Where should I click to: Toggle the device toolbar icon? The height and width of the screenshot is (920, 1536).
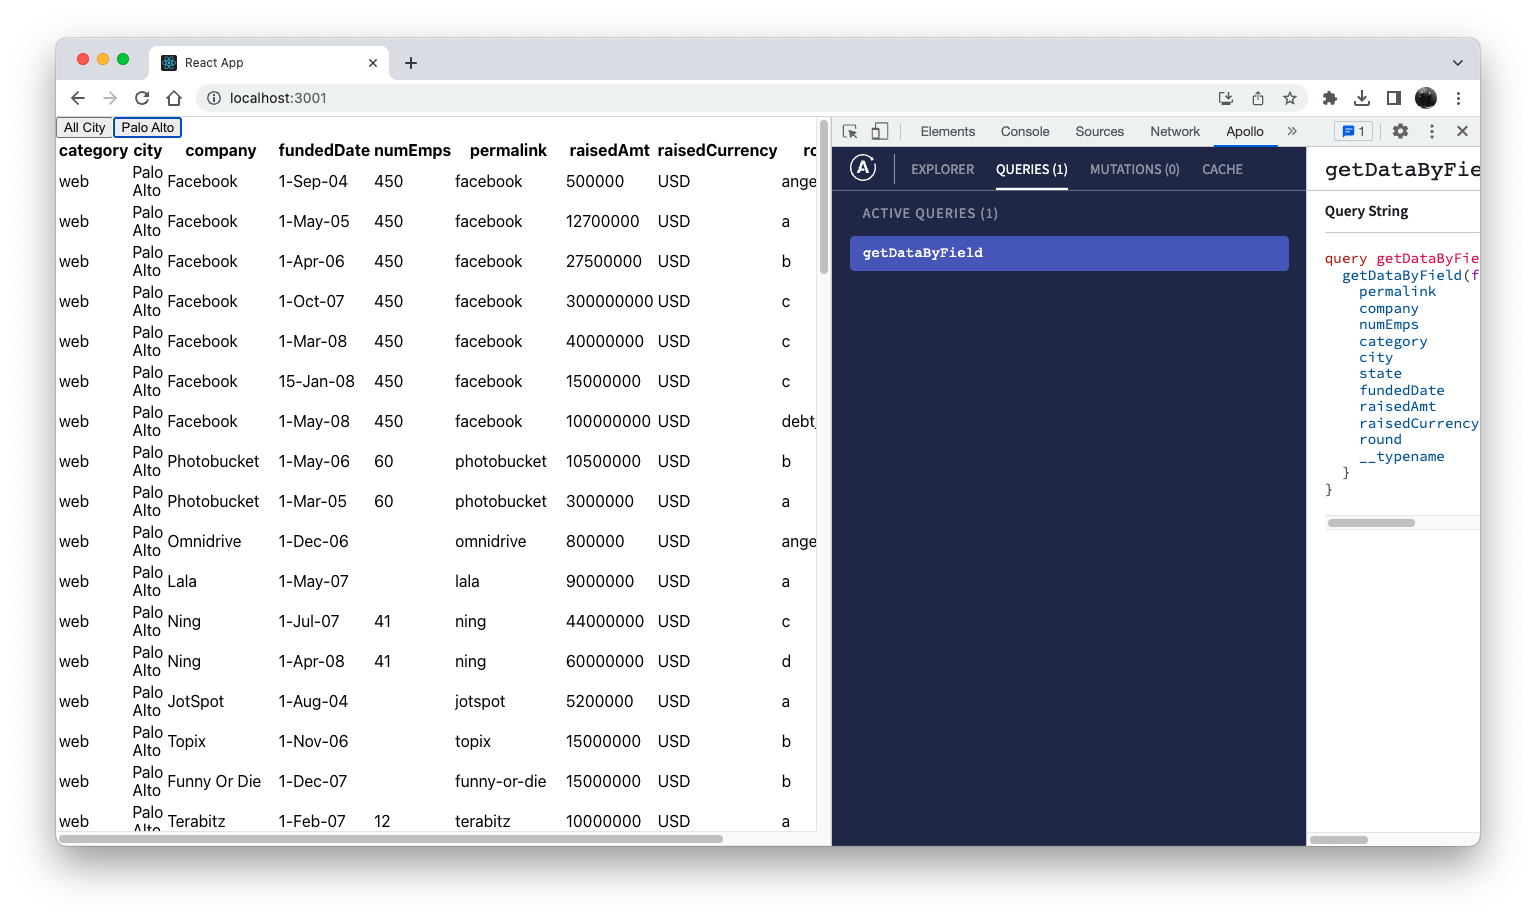click(879, 131)
